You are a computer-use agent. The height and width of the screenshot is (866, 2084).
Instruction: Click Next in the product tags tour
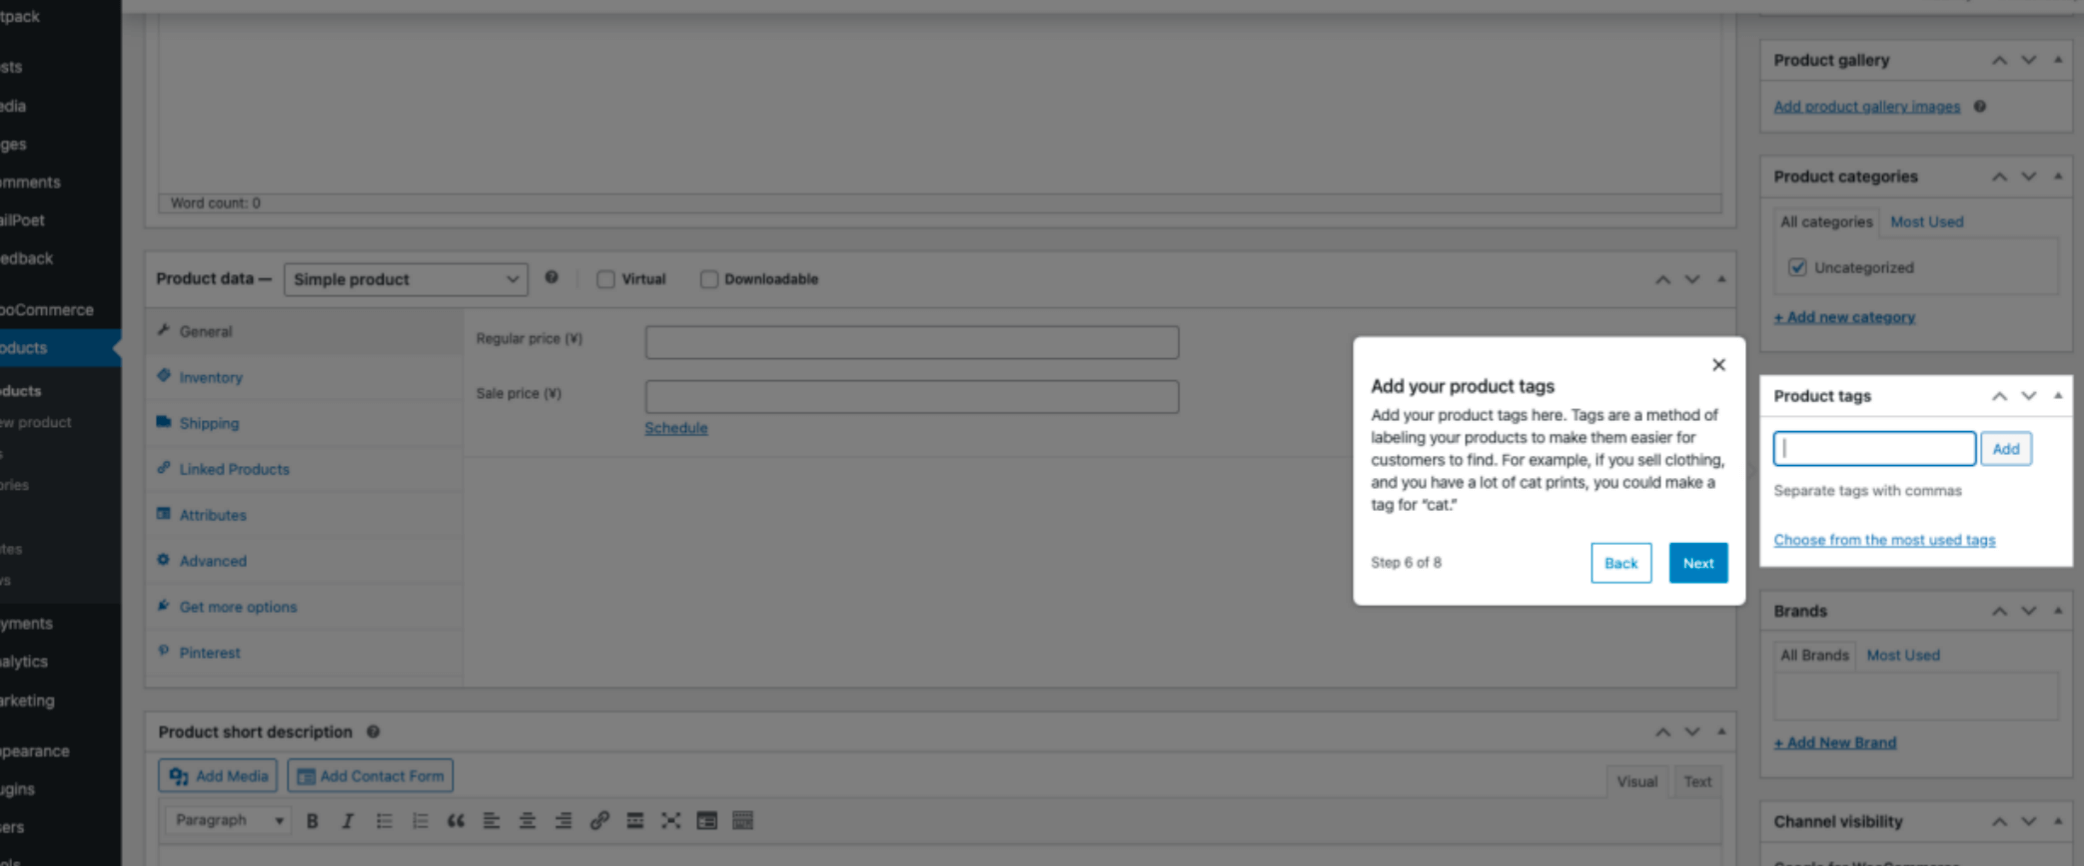point(1697,563)
